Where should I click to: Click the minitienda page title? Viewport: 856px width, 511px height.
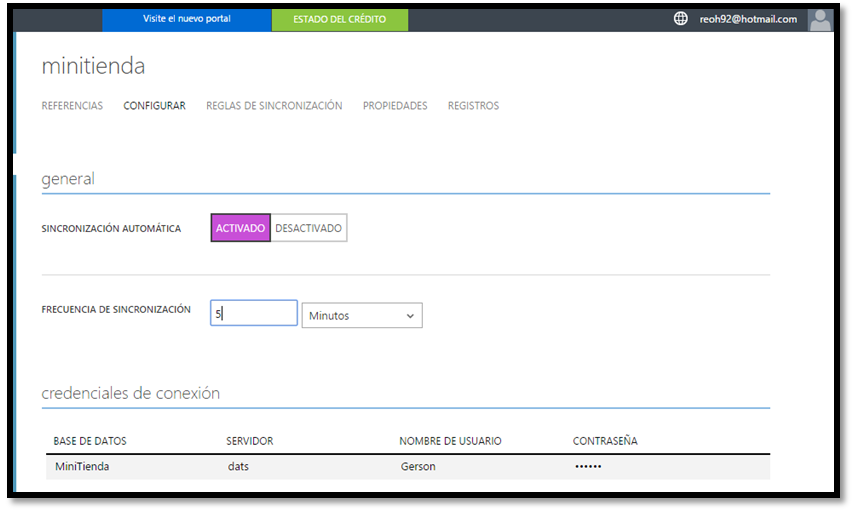point(93,66)
